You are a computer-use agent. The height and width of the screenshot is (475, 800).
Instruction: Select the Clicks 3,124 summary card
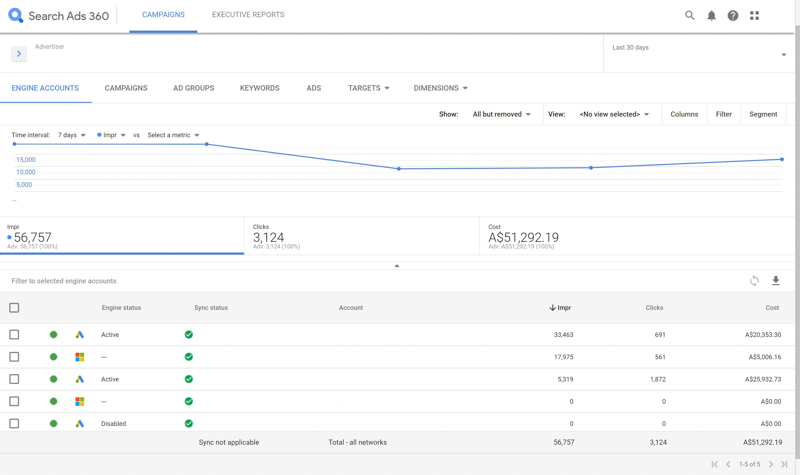362,236
